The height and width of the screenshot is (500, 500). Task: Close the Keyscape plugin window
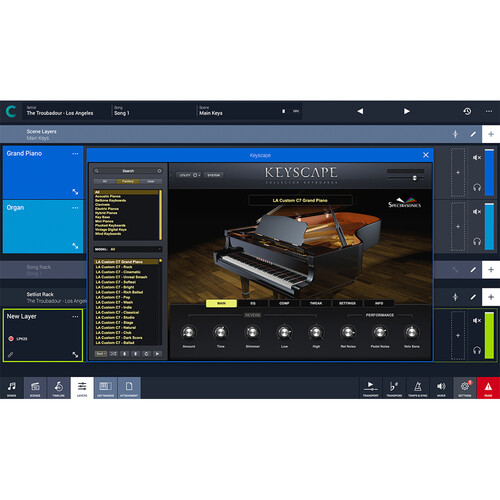pos(426,155)
